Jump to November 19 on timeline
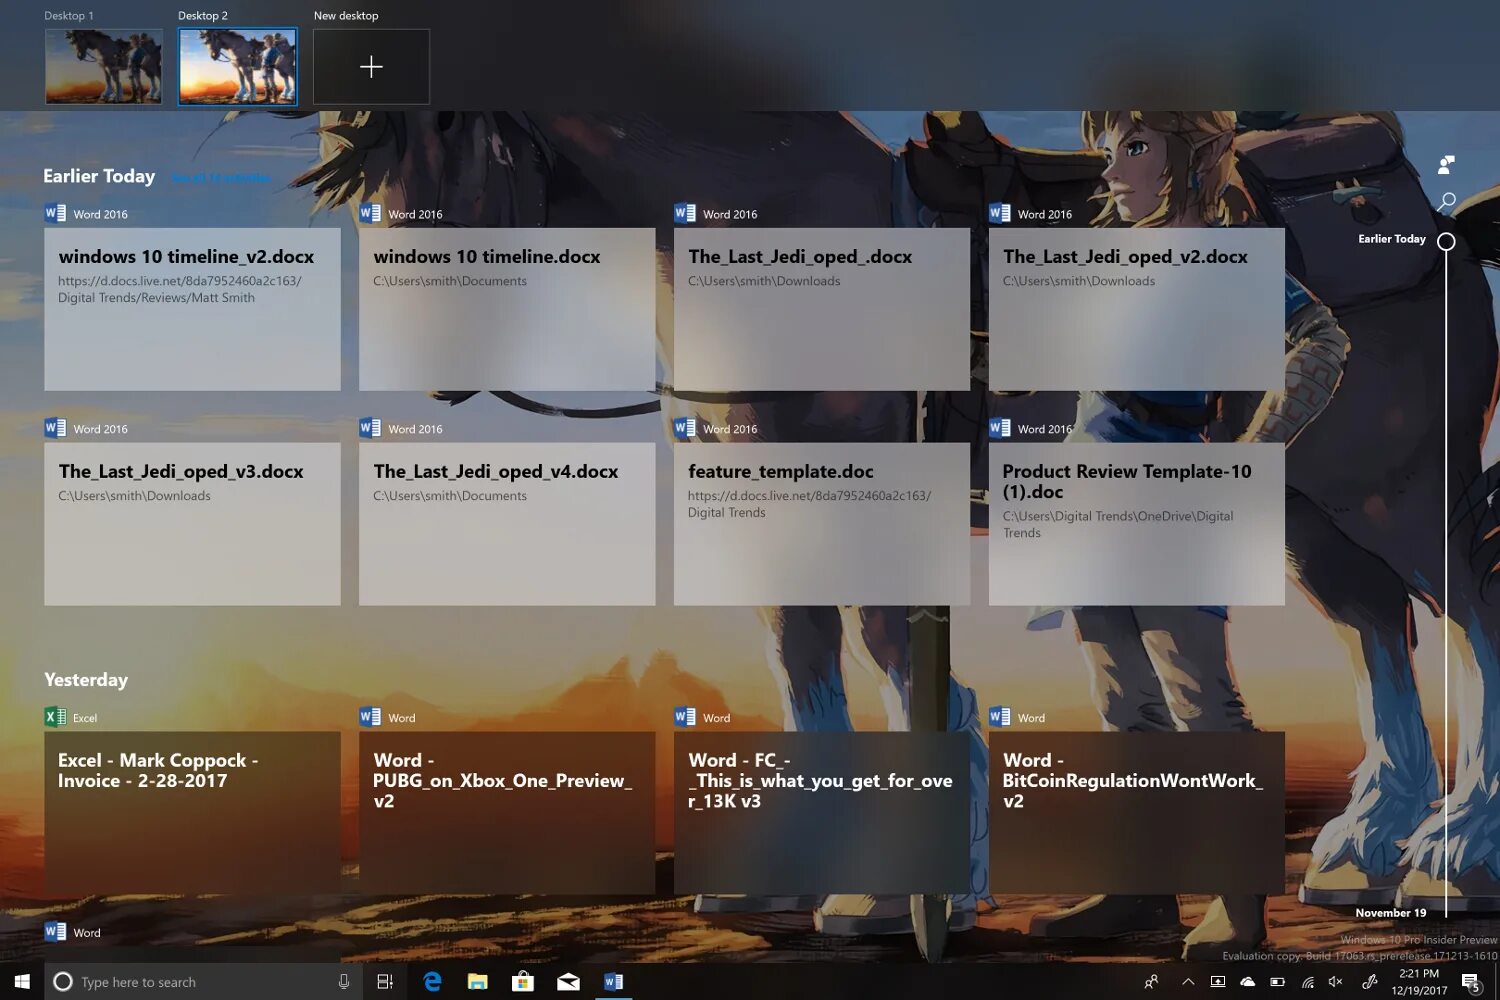1500x1000 pixels. 1391,913
